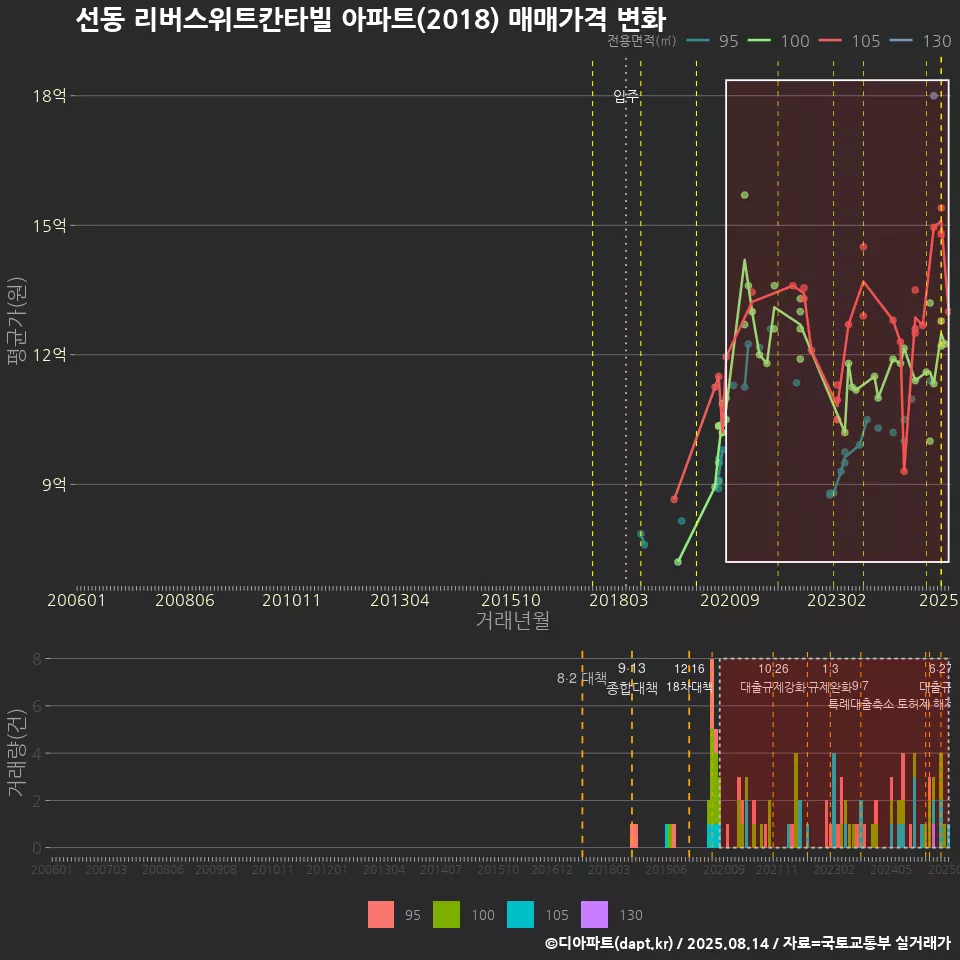Select the 130 line entry in the 전용면적 legend

921,41
